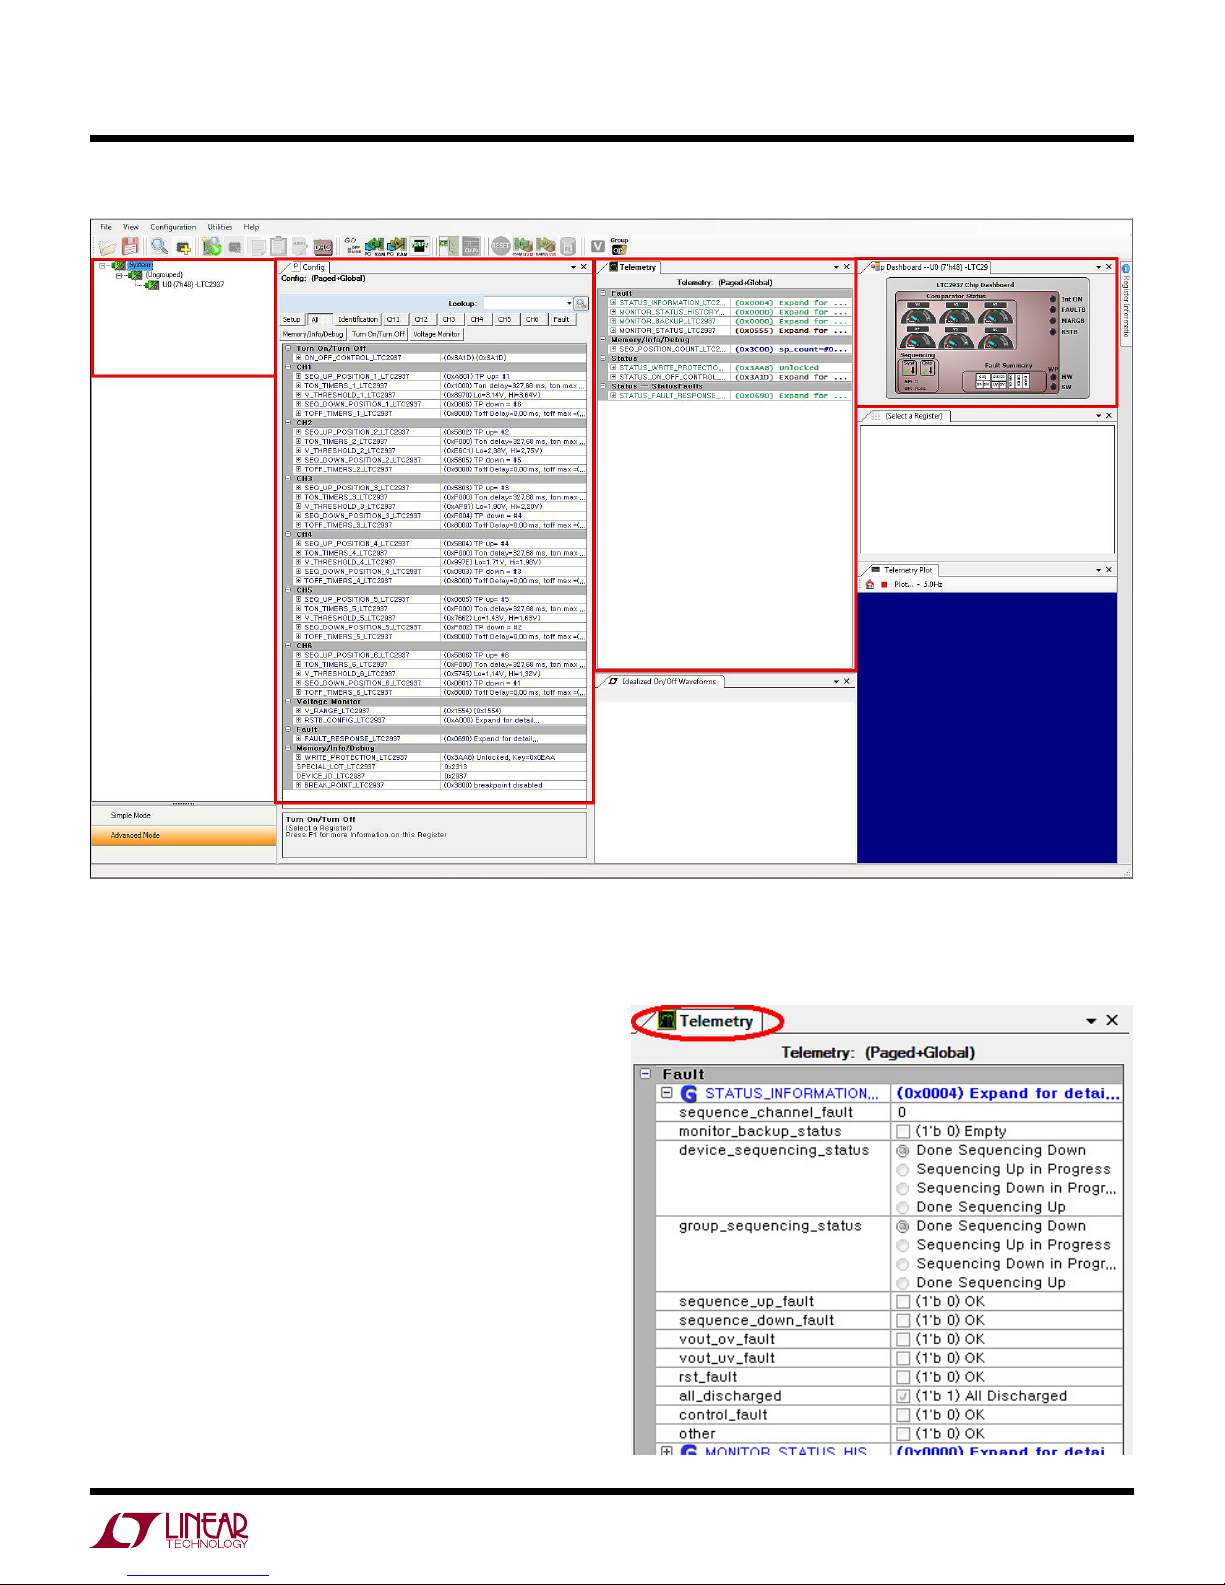Click the FAULTB indicator LED in dashboard

coord(1053,309)
